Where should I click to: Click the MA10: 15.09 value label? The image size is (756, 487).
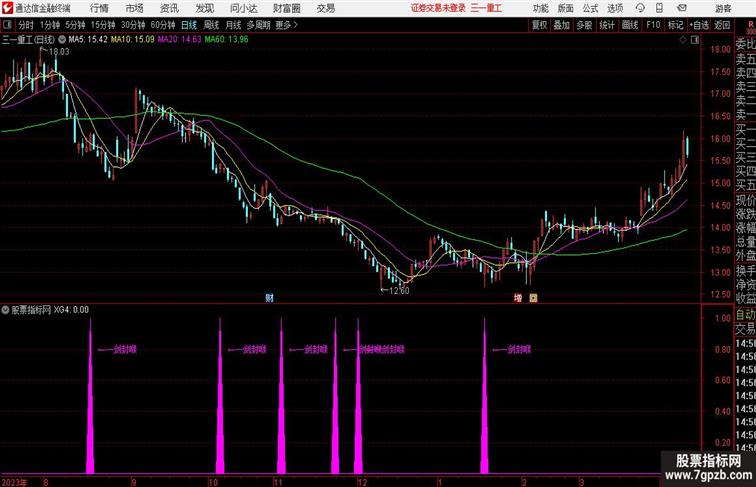point(133,40)
